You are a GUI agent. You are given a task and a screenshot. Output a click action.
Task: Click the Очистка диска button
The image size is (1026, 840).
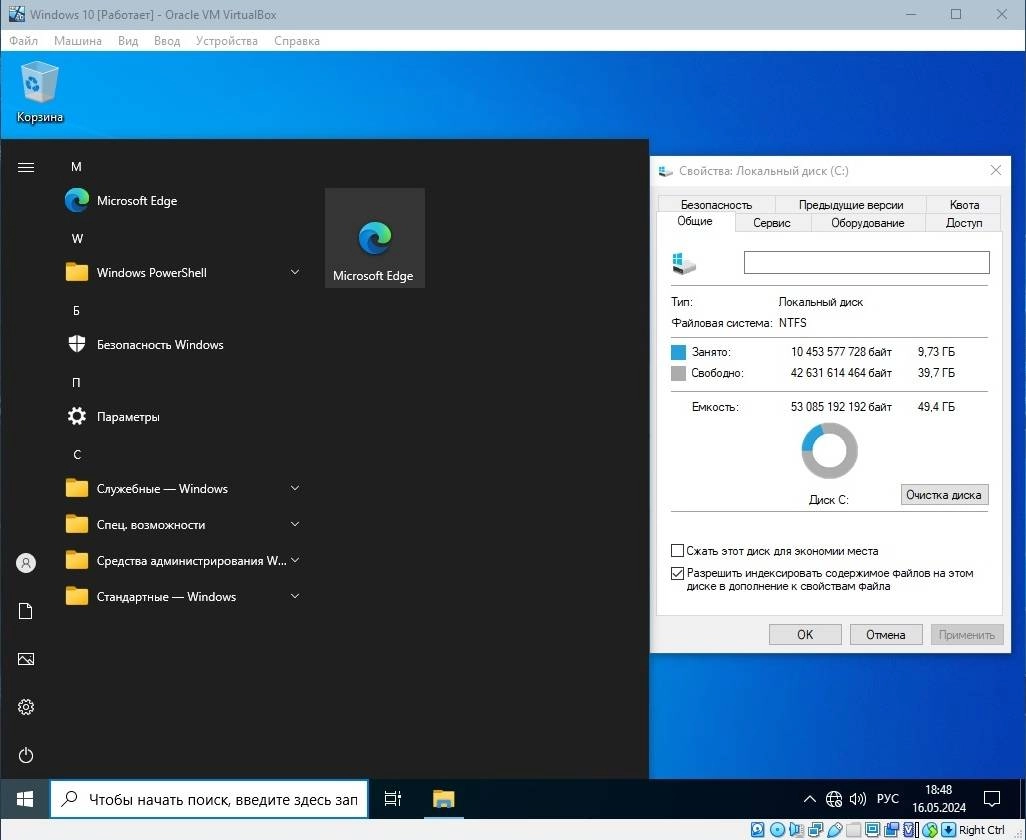click(944, 495)
